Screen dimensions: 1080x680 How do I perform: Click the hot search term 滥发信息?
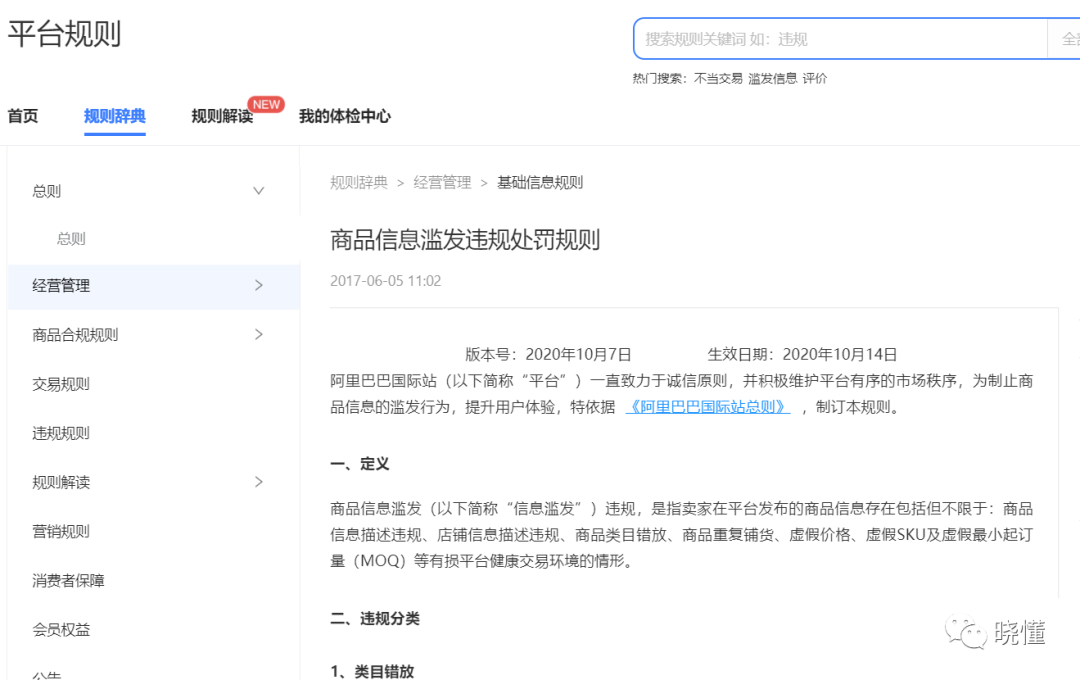pyautogui.click(x=772, y=79)
